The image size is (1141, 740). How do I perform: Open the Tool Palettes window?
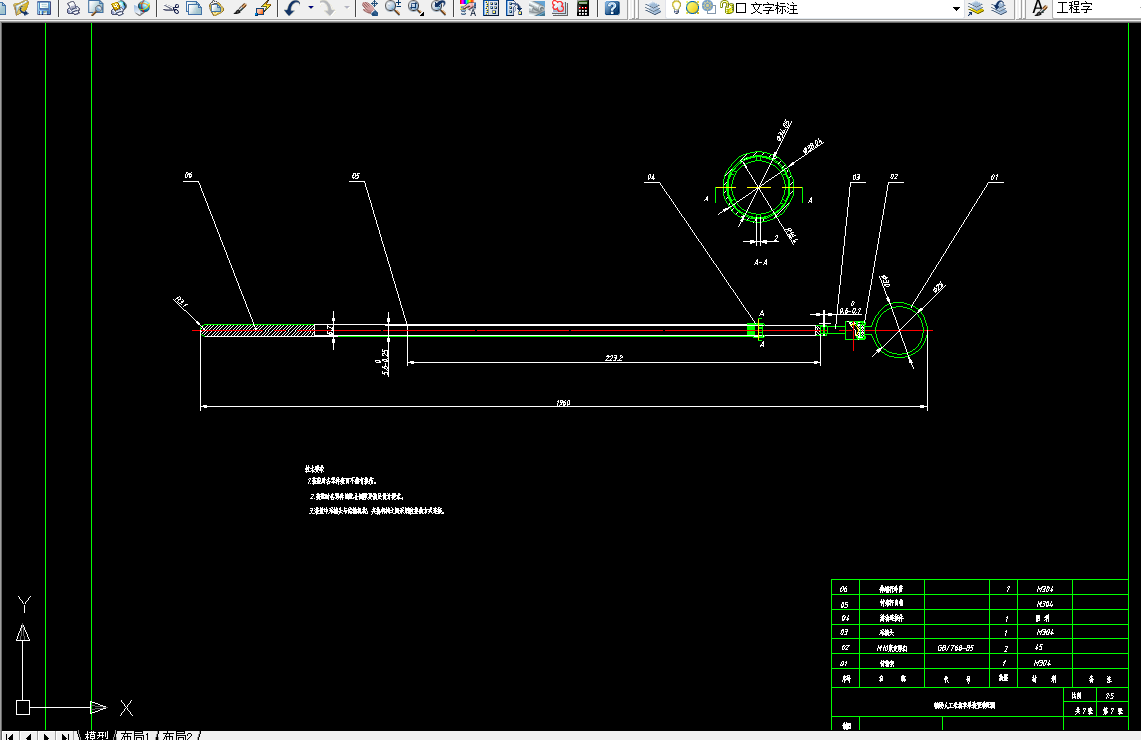tap(514, 8)
